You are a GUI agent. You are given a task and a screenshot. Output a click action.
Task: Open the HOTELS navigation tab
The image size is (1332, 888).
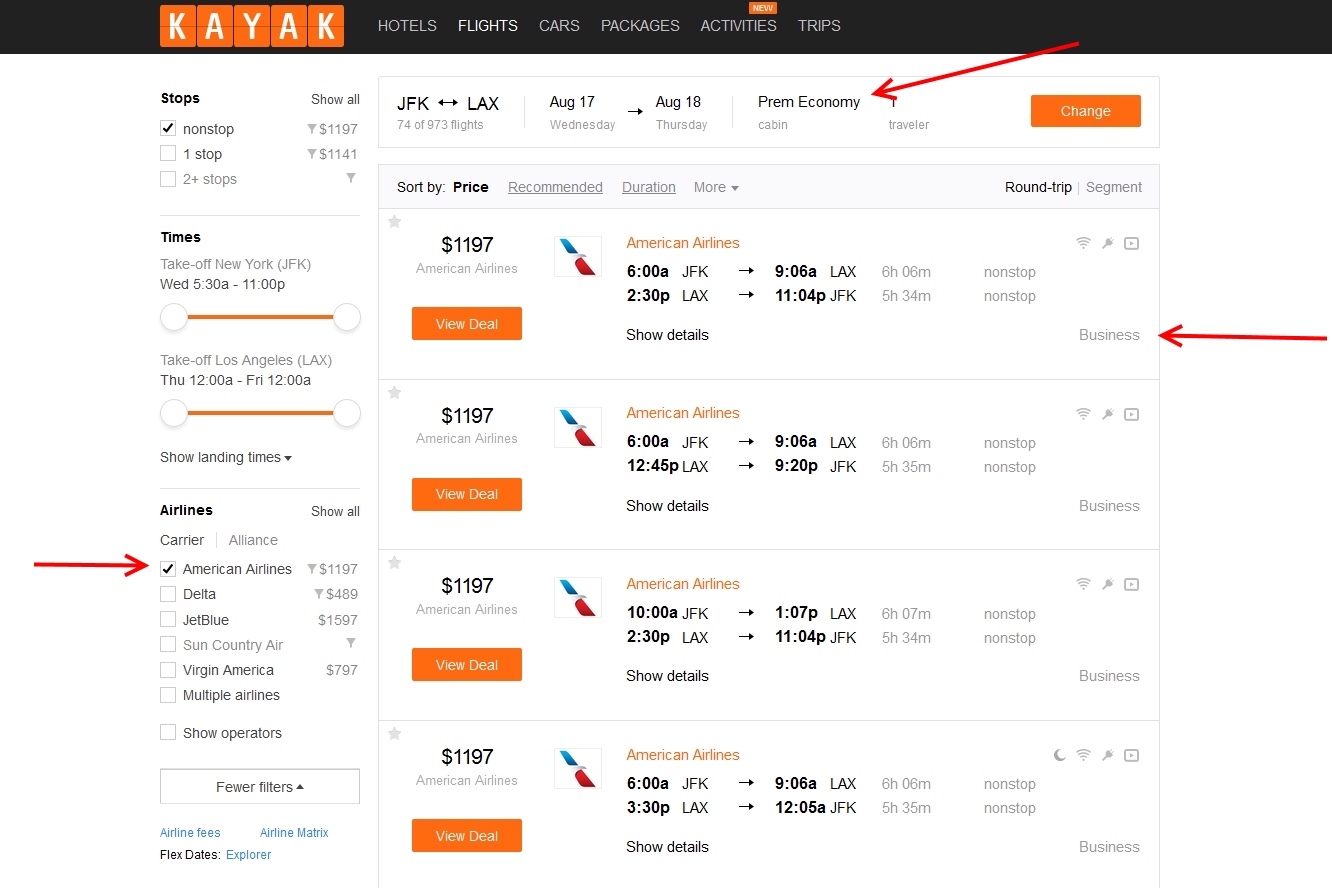point(407,26)
